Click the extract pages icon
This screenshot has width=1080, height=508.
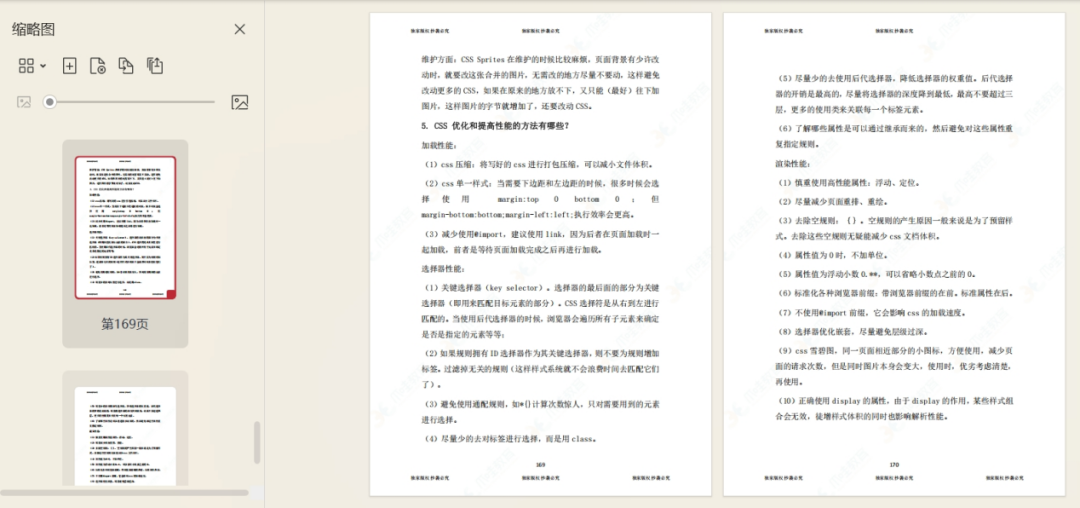click(x=155, y=65)
